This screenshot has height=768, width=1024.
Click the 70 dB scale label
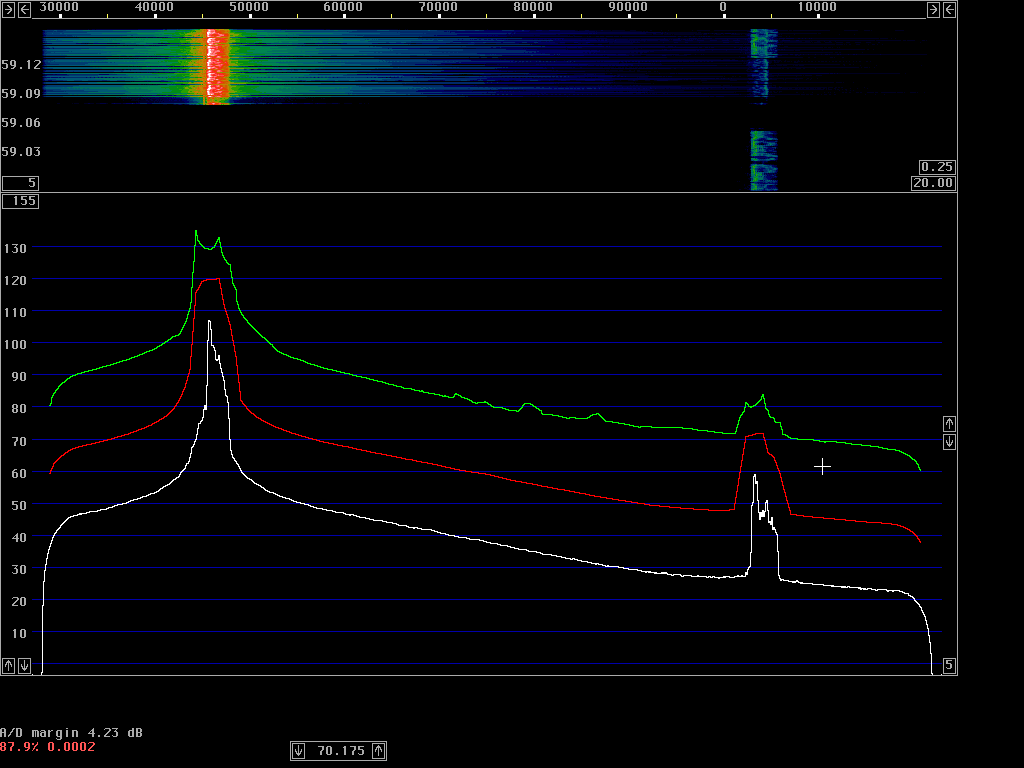pos(19,441)
